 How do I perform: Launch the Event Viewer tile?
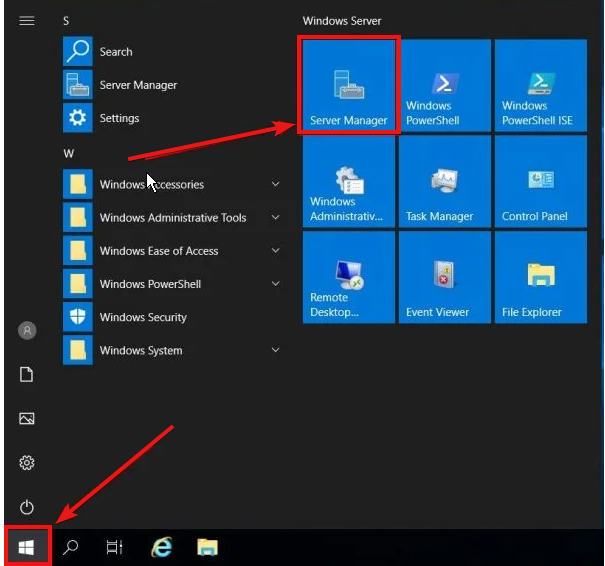[x=443, y=278]
